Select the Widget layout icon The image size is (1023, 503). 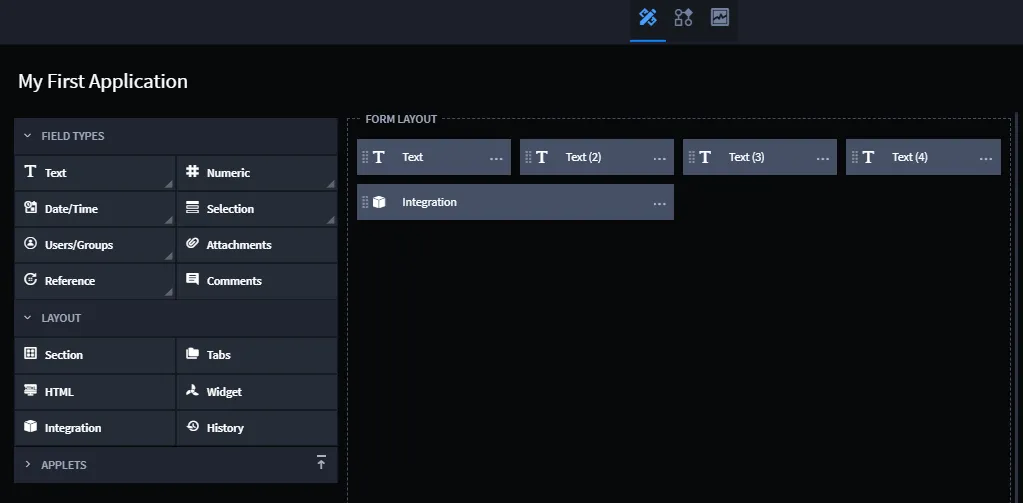tap(192, 390)
